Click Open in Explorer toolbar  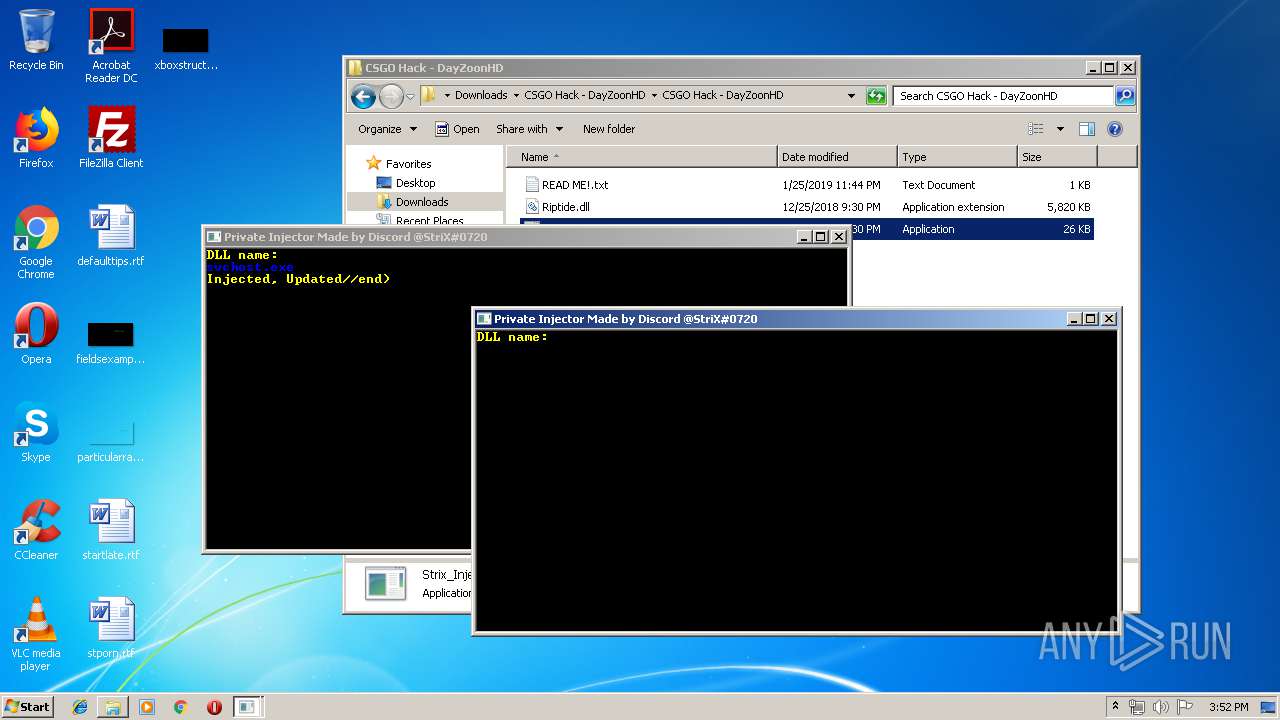[x=457, y=129]
